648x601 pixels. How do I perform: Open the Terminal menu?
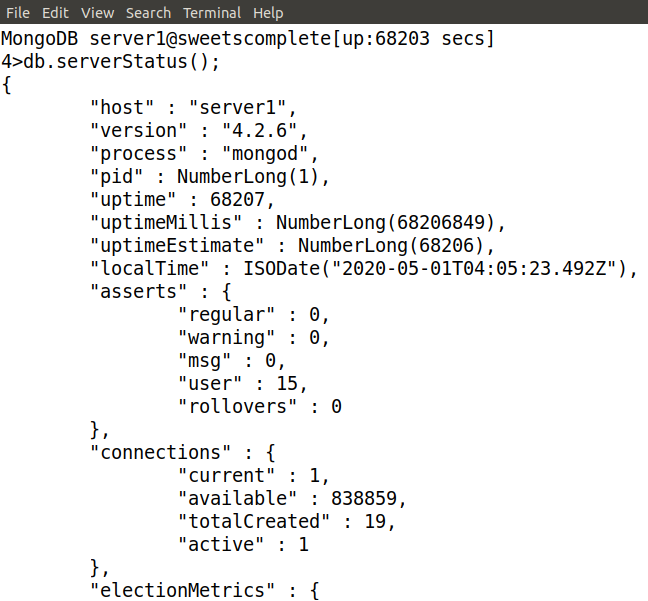[x=212, y=13]
